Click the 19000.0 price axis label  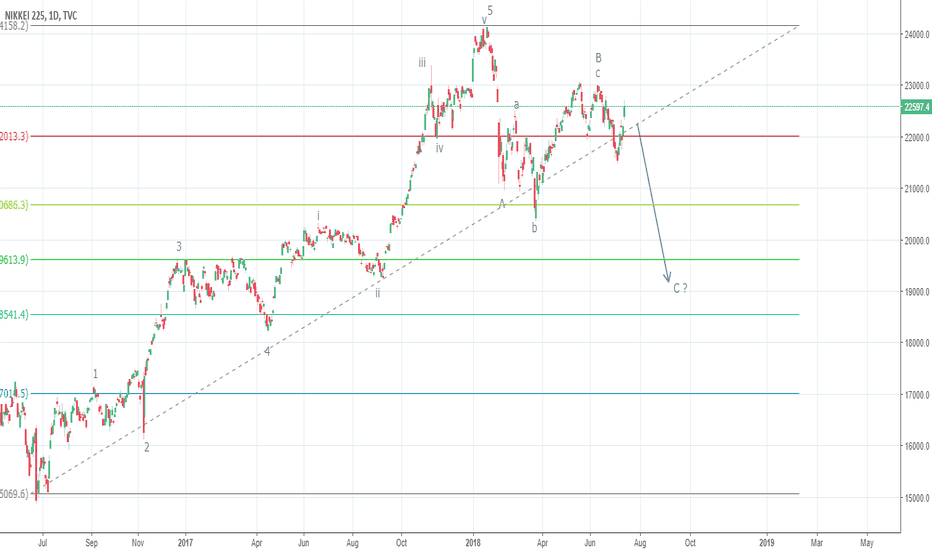[x=917, y=292]
